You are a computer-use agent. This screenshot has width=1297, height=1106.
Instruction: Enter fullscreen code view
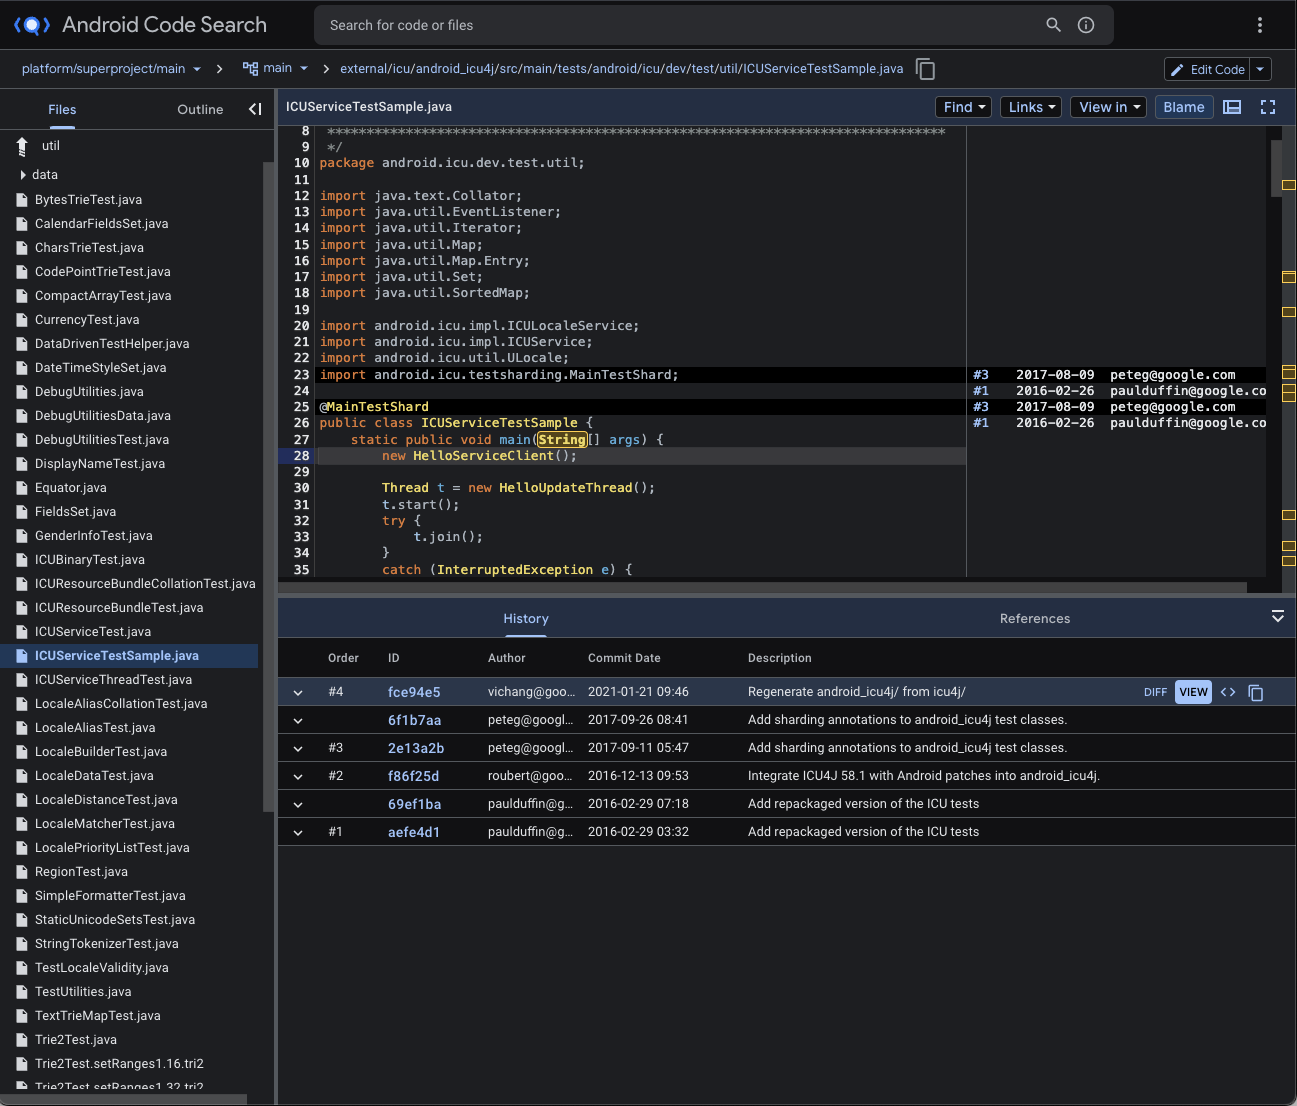1268,107
